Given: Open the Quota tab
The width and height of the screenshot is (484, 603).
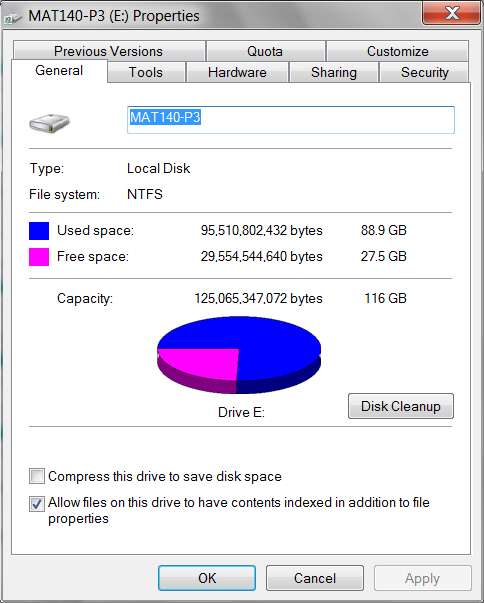Looking at the screenshot, I should tap(265, 51).
